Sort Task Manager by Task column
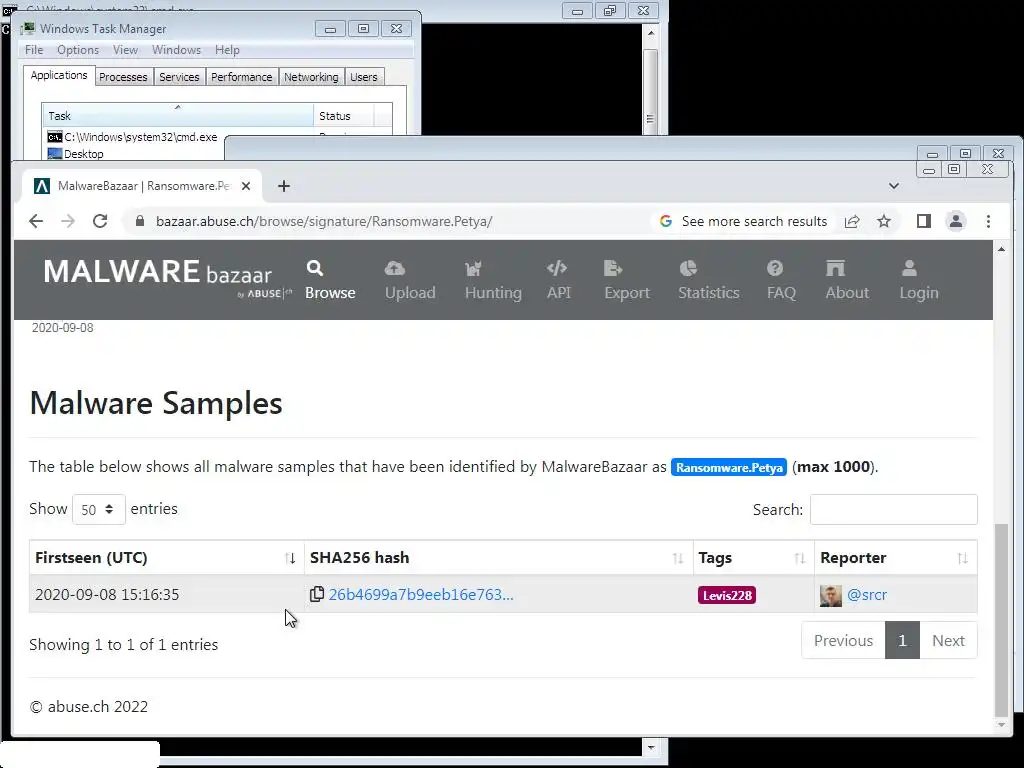Screen dimensions: 1024x768 [178, 116]
